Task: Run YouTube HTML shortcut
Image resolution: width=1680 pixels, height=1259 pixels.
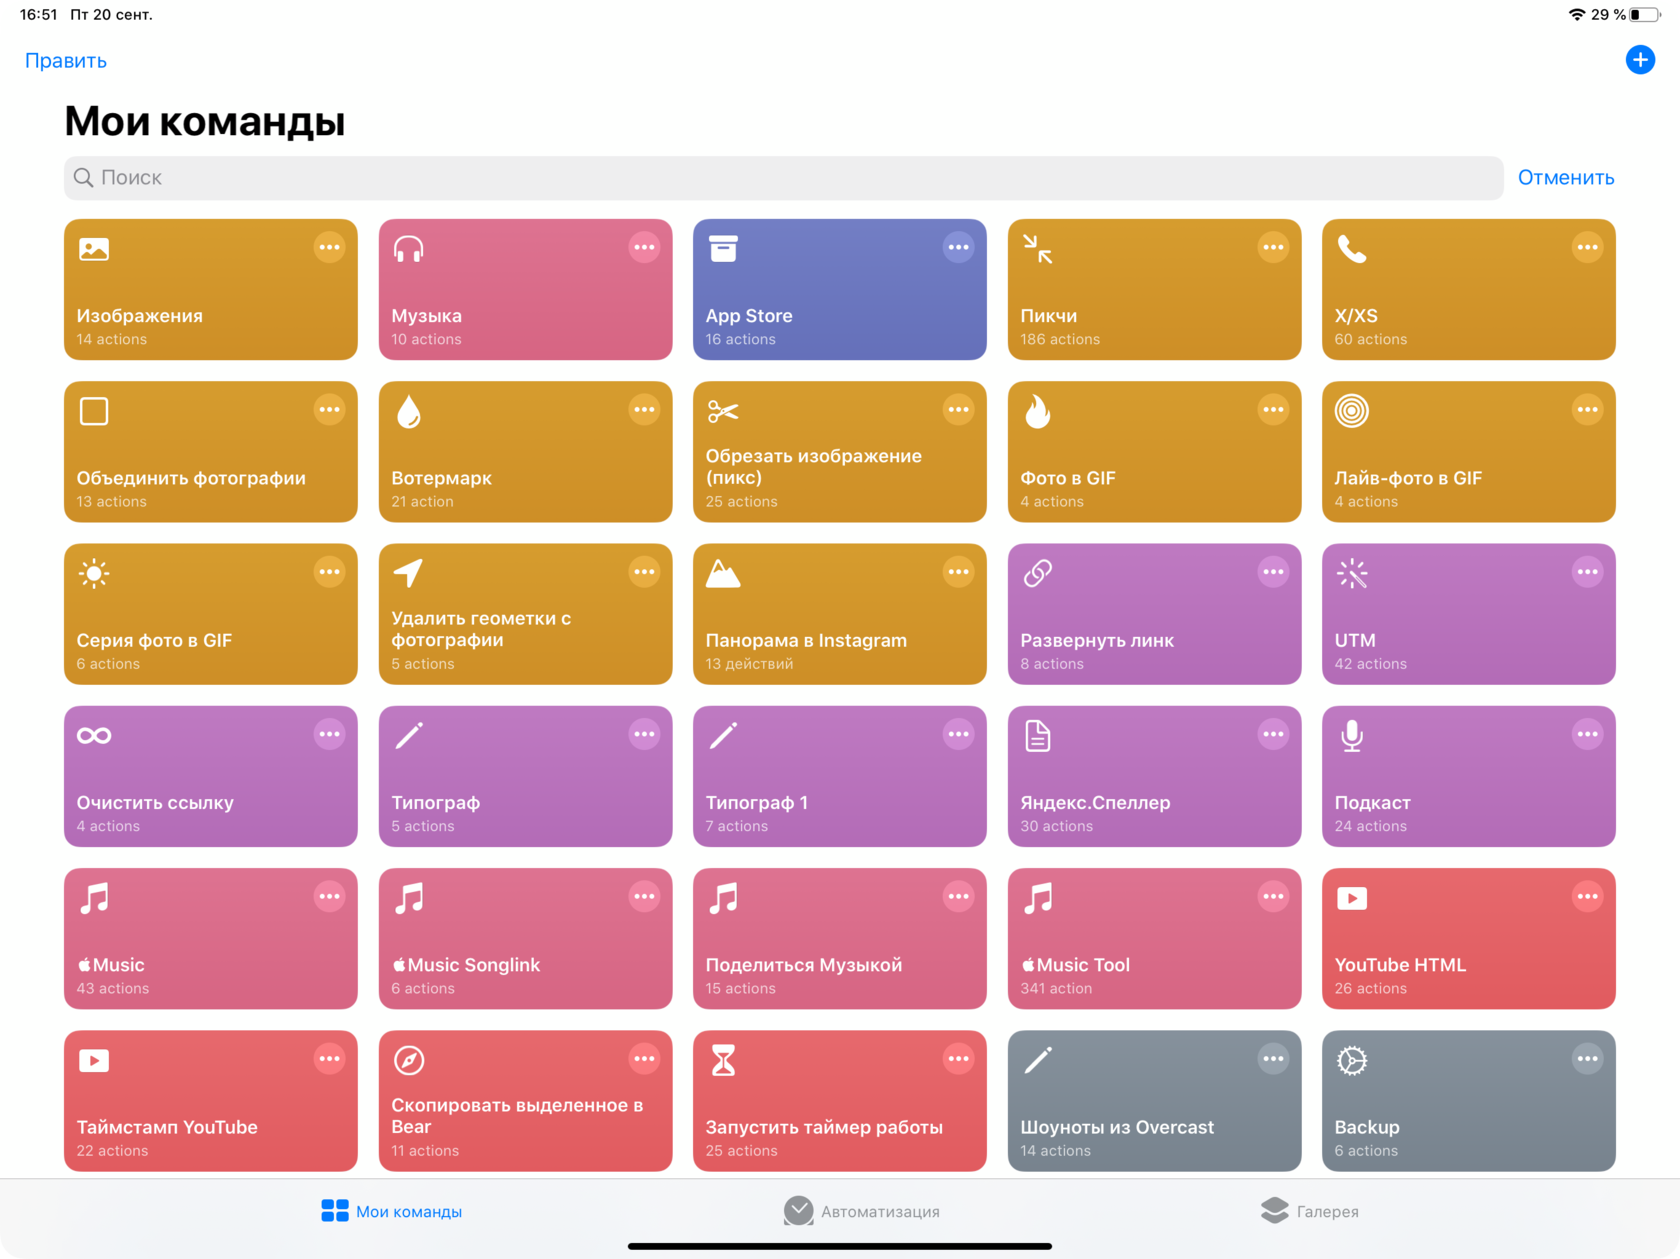Action: coord(1469,939)
